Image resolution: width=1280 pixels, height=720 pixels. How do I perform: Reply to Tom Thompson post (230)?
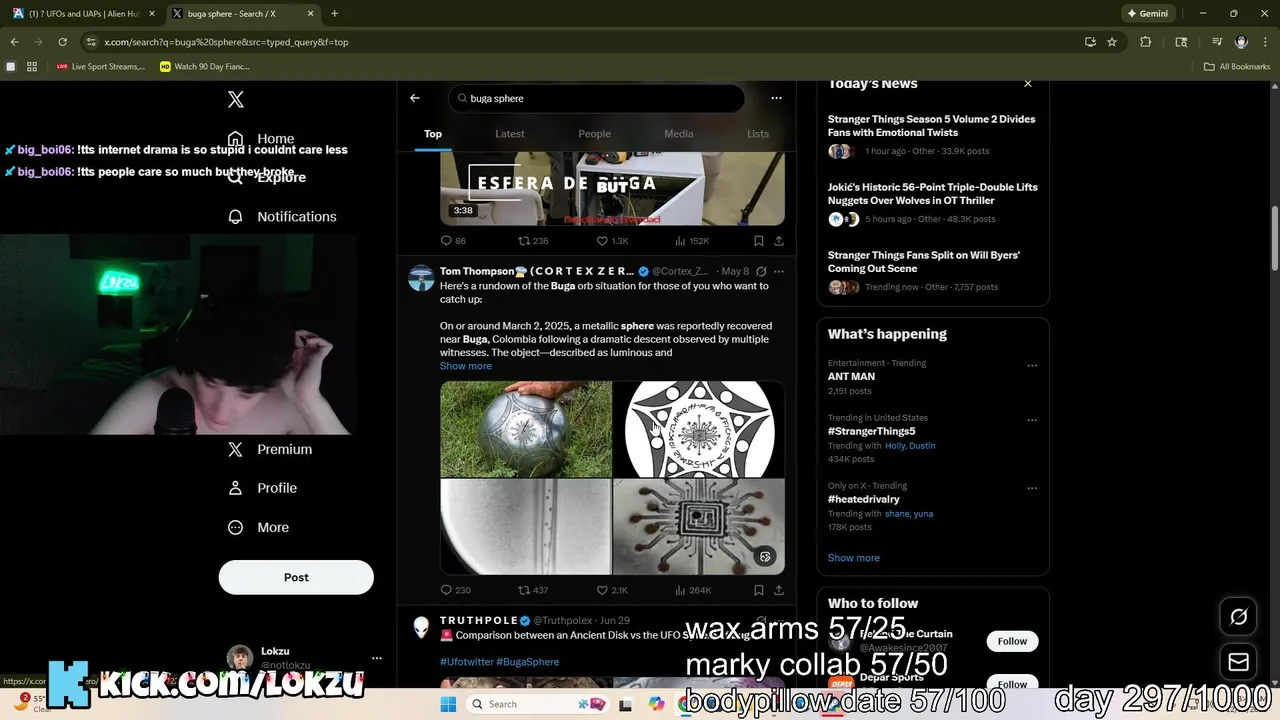coord(455,590)
